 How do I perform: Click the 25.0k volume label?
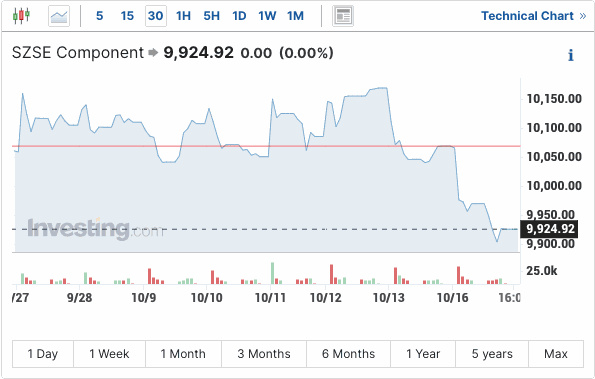(x=542, y=271)
